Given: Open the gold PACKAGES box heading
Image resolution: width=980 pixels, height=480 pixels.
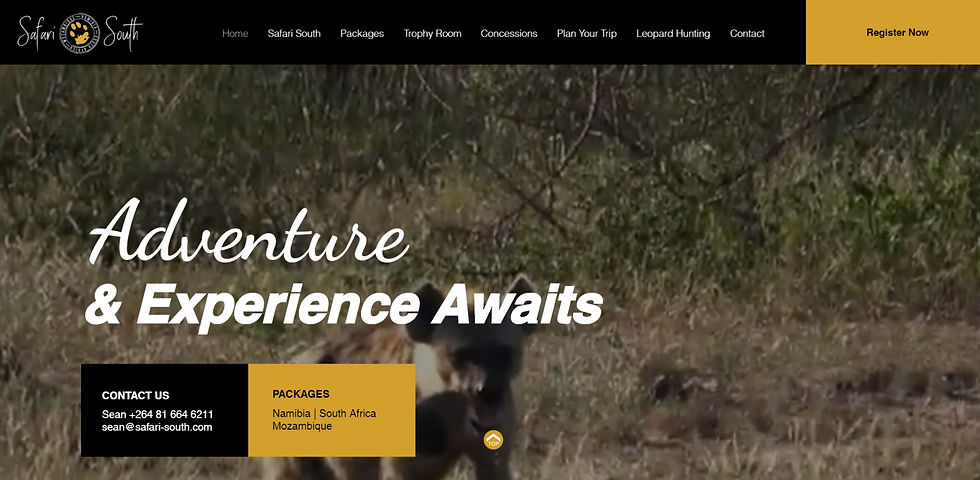Looking at the screenshot, I should pos(301,394).
